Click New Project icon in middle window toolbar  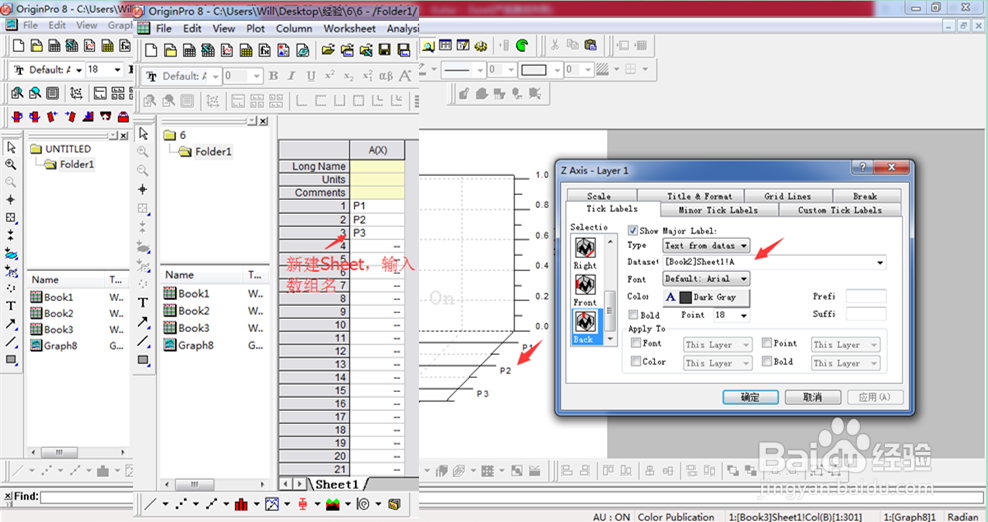point(151,51)
